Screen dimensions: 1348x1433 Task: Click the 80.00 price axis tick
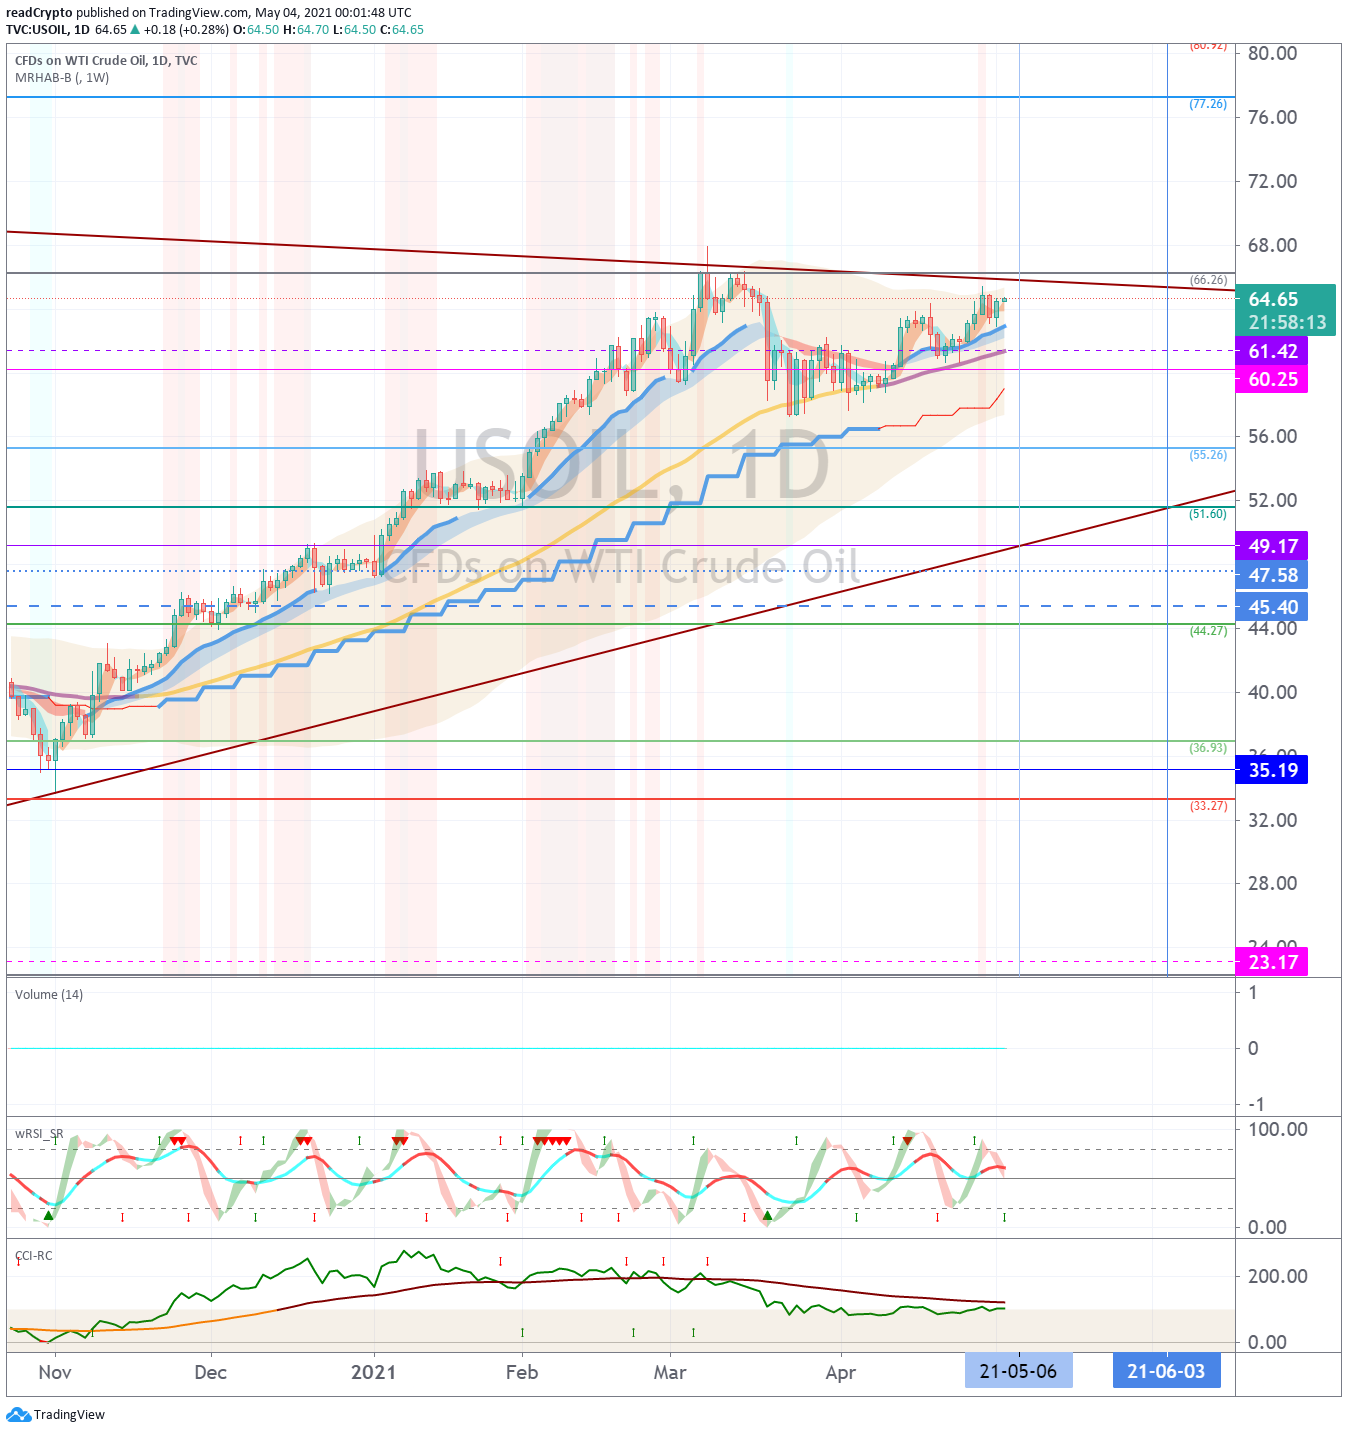1272,54
